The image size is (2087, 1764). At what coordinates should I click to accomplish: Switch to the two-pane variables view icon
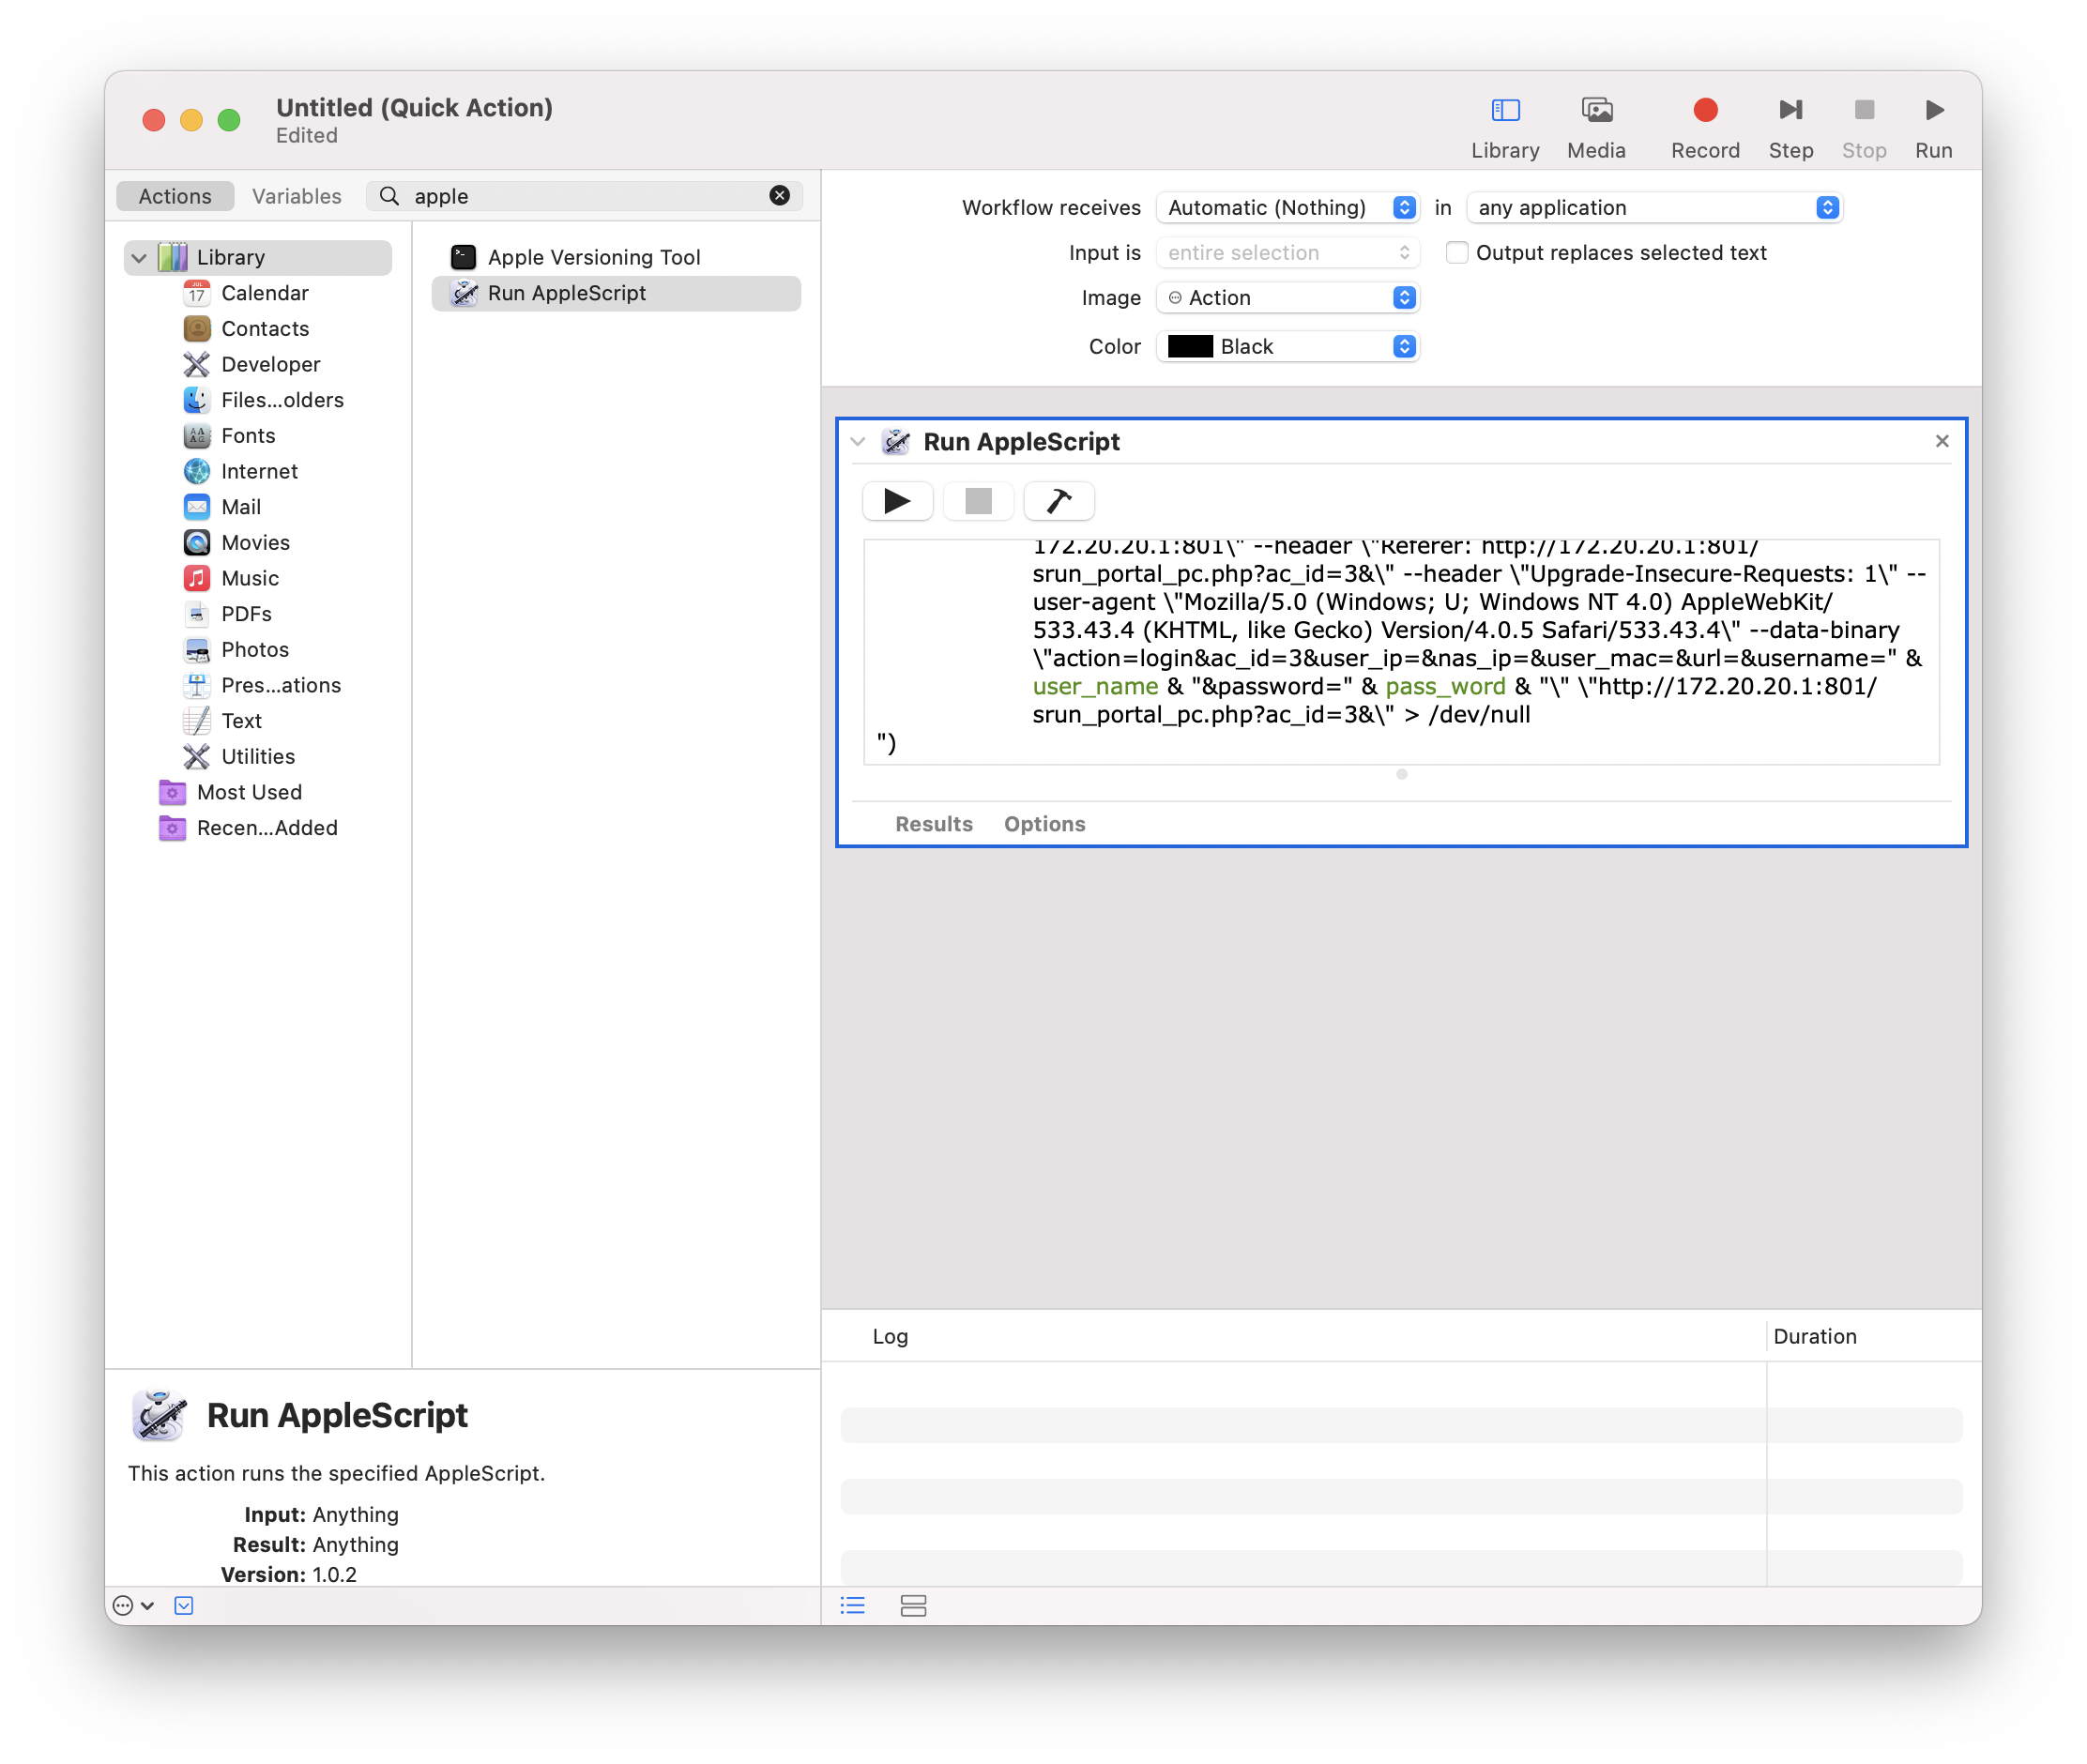[913, 1606]
